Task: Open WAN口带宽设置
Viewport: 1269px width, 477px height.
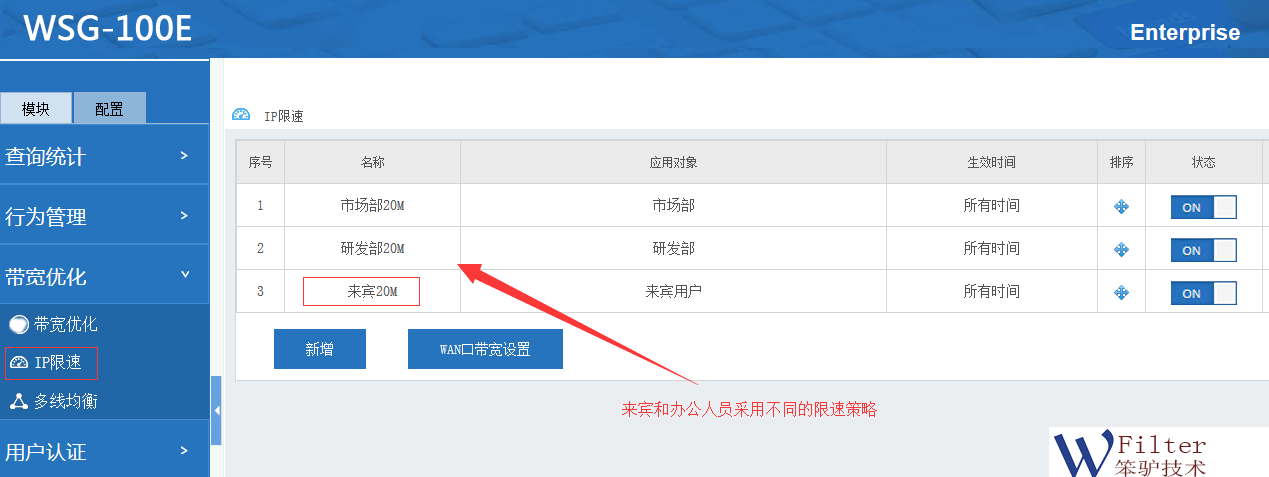Action: tap(485, 349)
